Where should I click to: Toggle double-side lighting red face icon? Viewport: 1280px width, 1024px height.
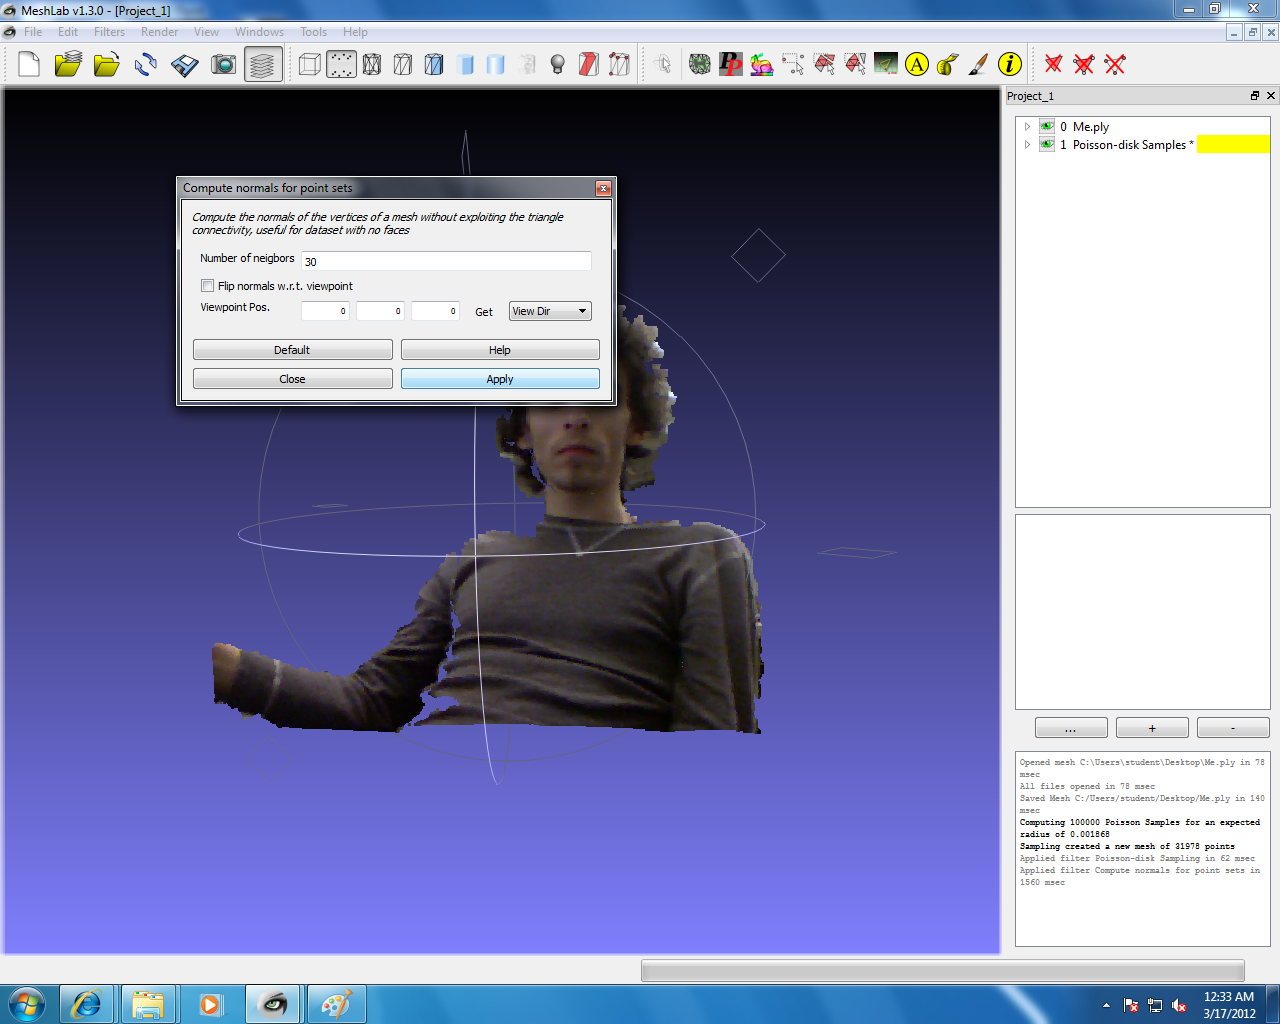point(589,65)
